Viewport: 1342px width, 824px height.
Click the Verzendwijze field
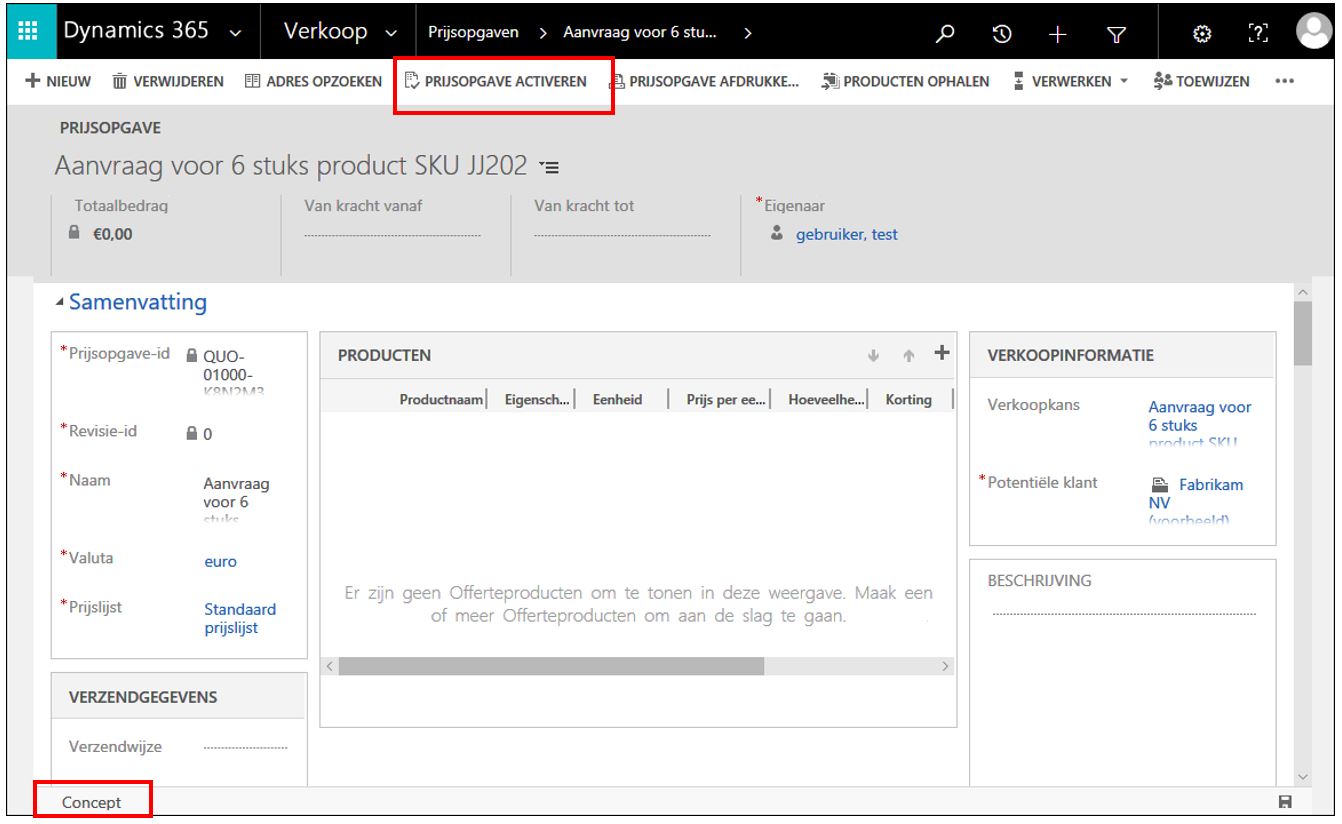pos(245,747)
